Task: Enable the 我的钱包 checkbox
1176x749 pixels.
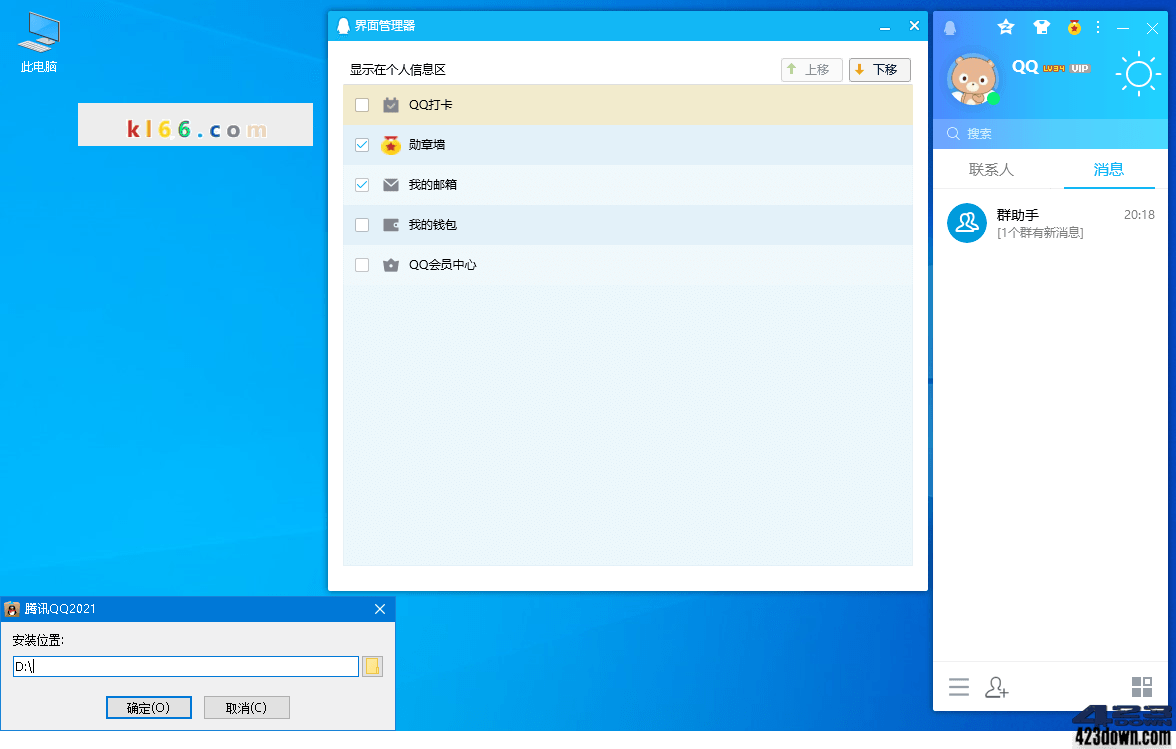Action: (362, 225)
